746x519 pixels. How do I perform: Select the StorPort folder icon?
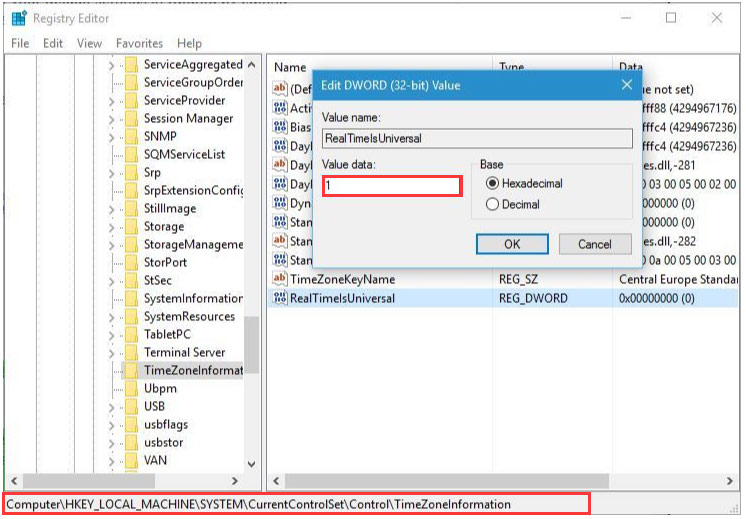pos(131,262)
